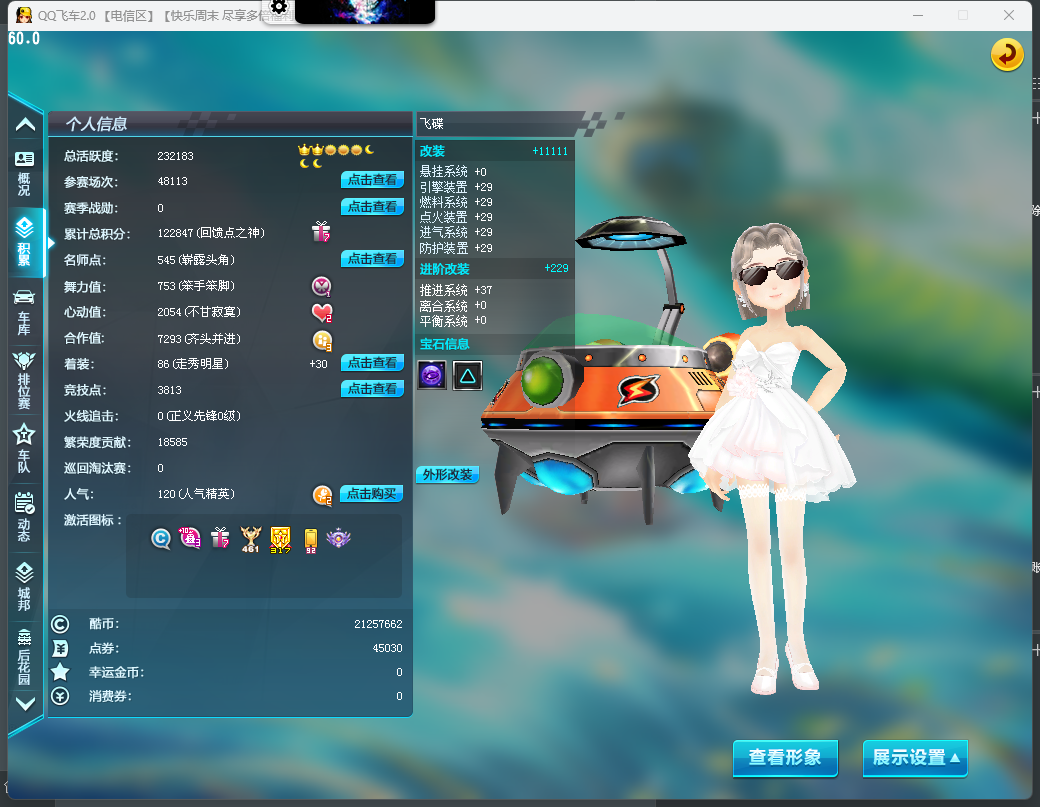This screenshot has width=1040, height=807.
Task: Click the QQ飞车 app icon in title bar
Action: click(24, 15)
